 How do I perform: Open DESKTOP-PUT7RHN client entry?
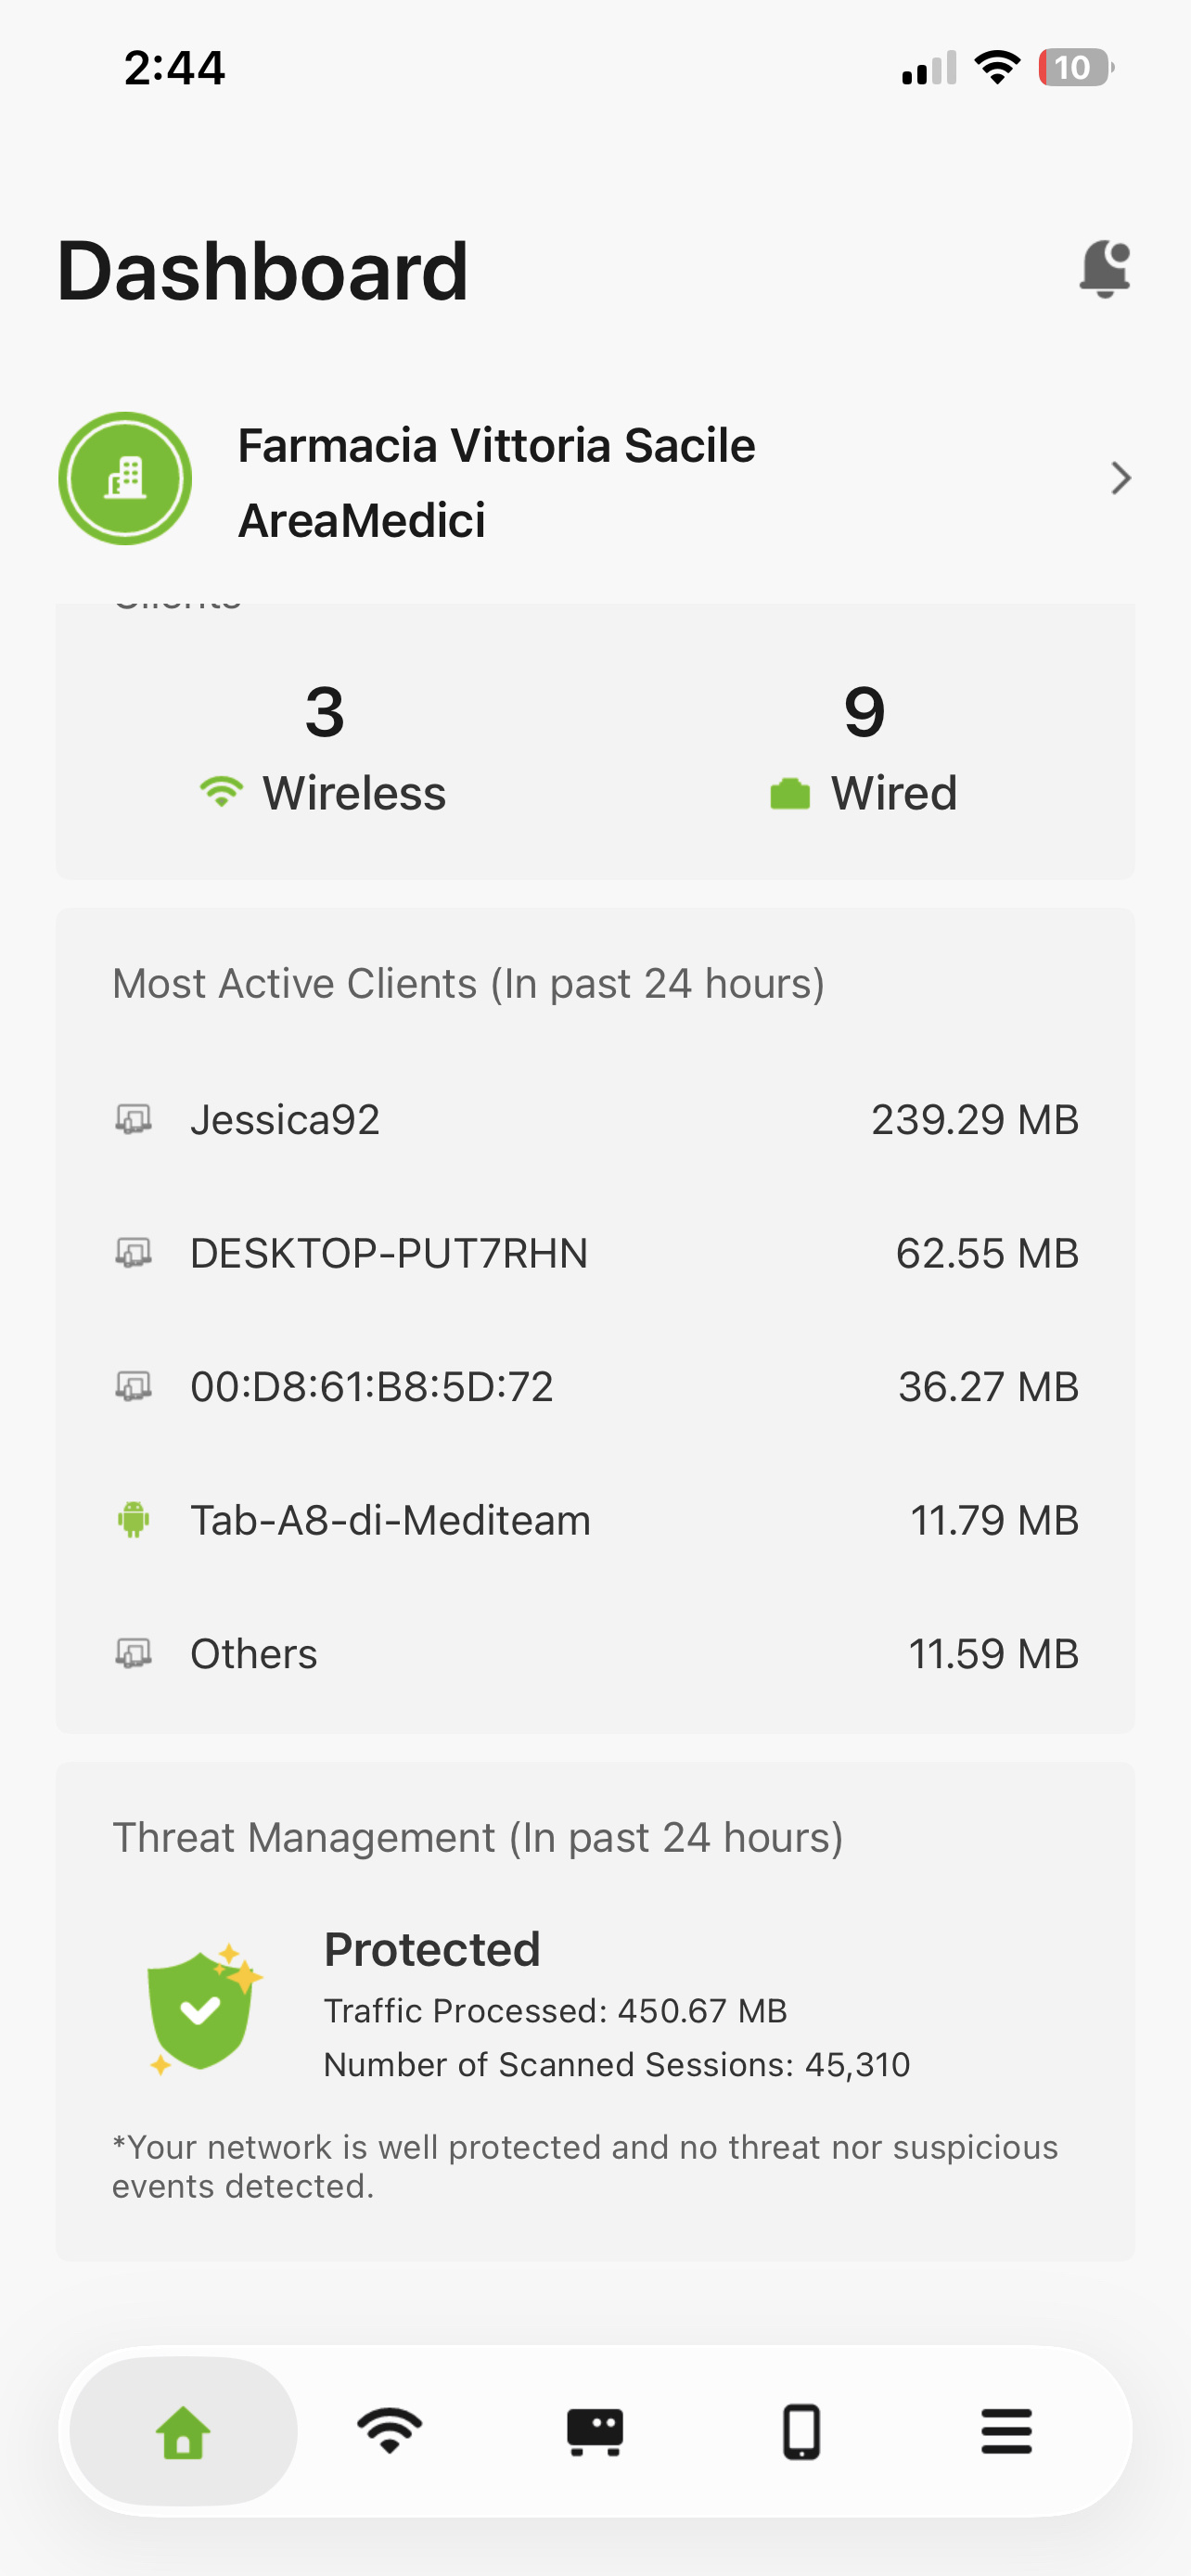596,1253
